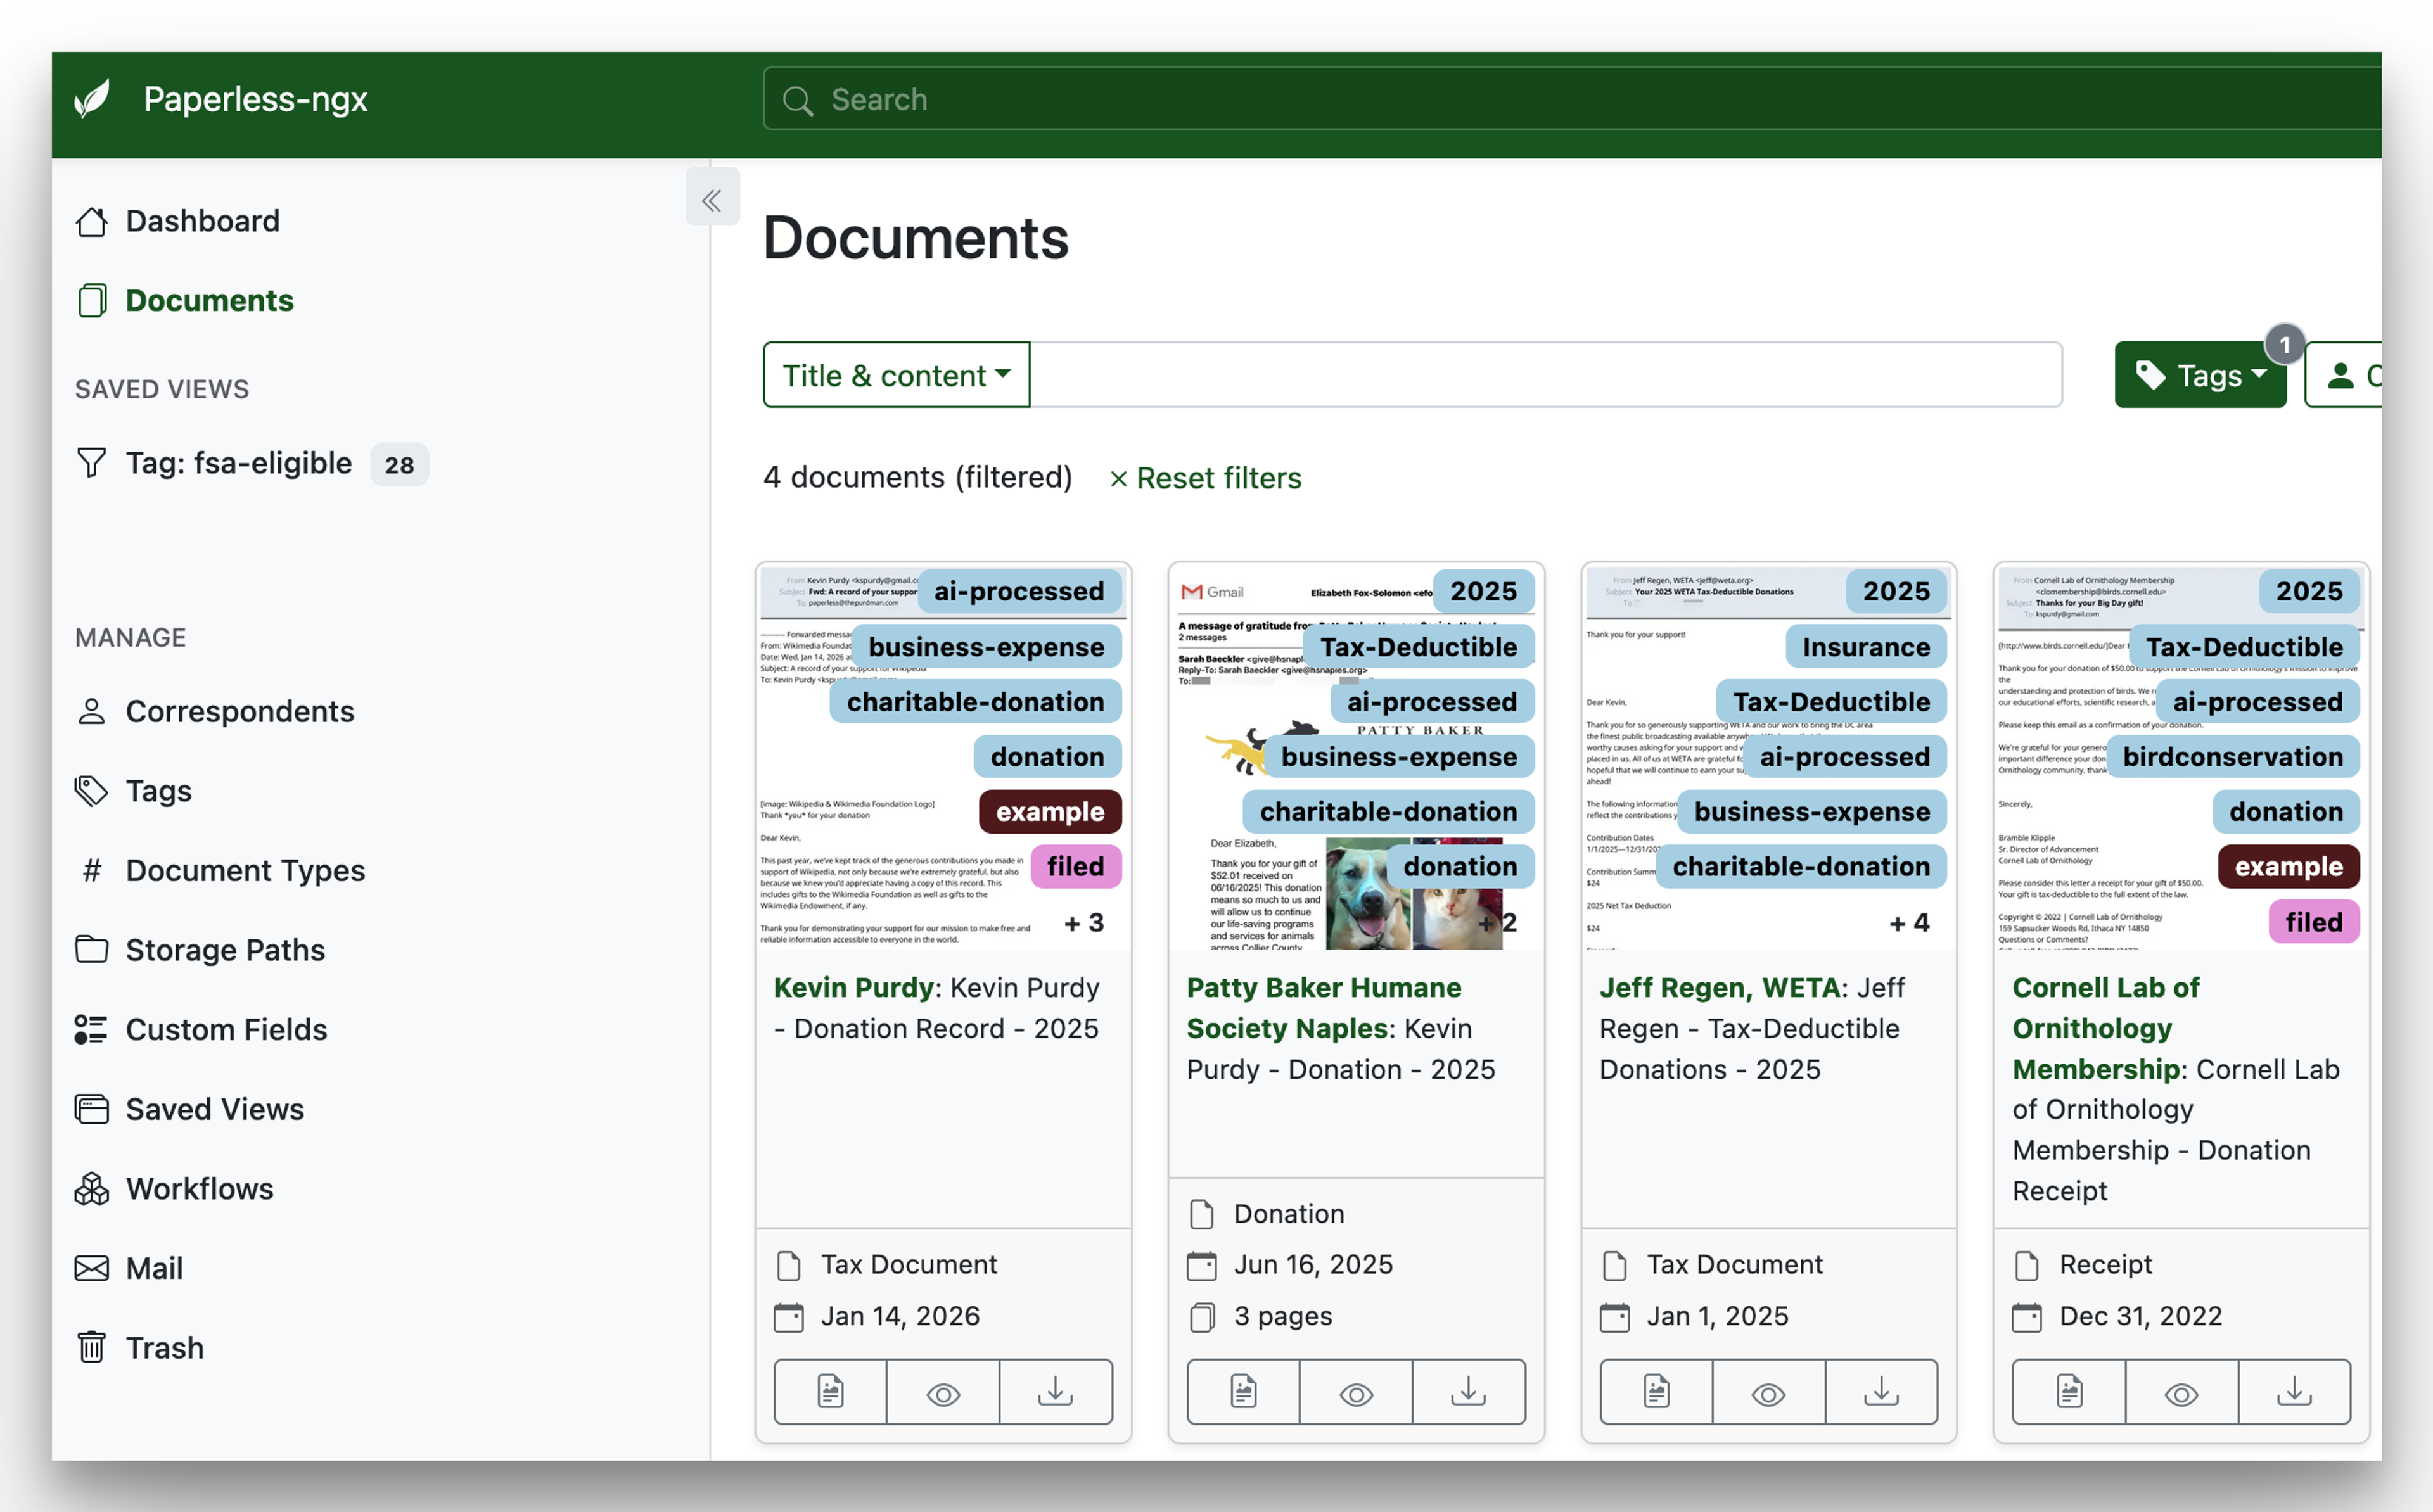This screenshot has height=1512, width=2433.
Task: Open the Tags management page
Action: pyautogui.click(x=134, y=791)
